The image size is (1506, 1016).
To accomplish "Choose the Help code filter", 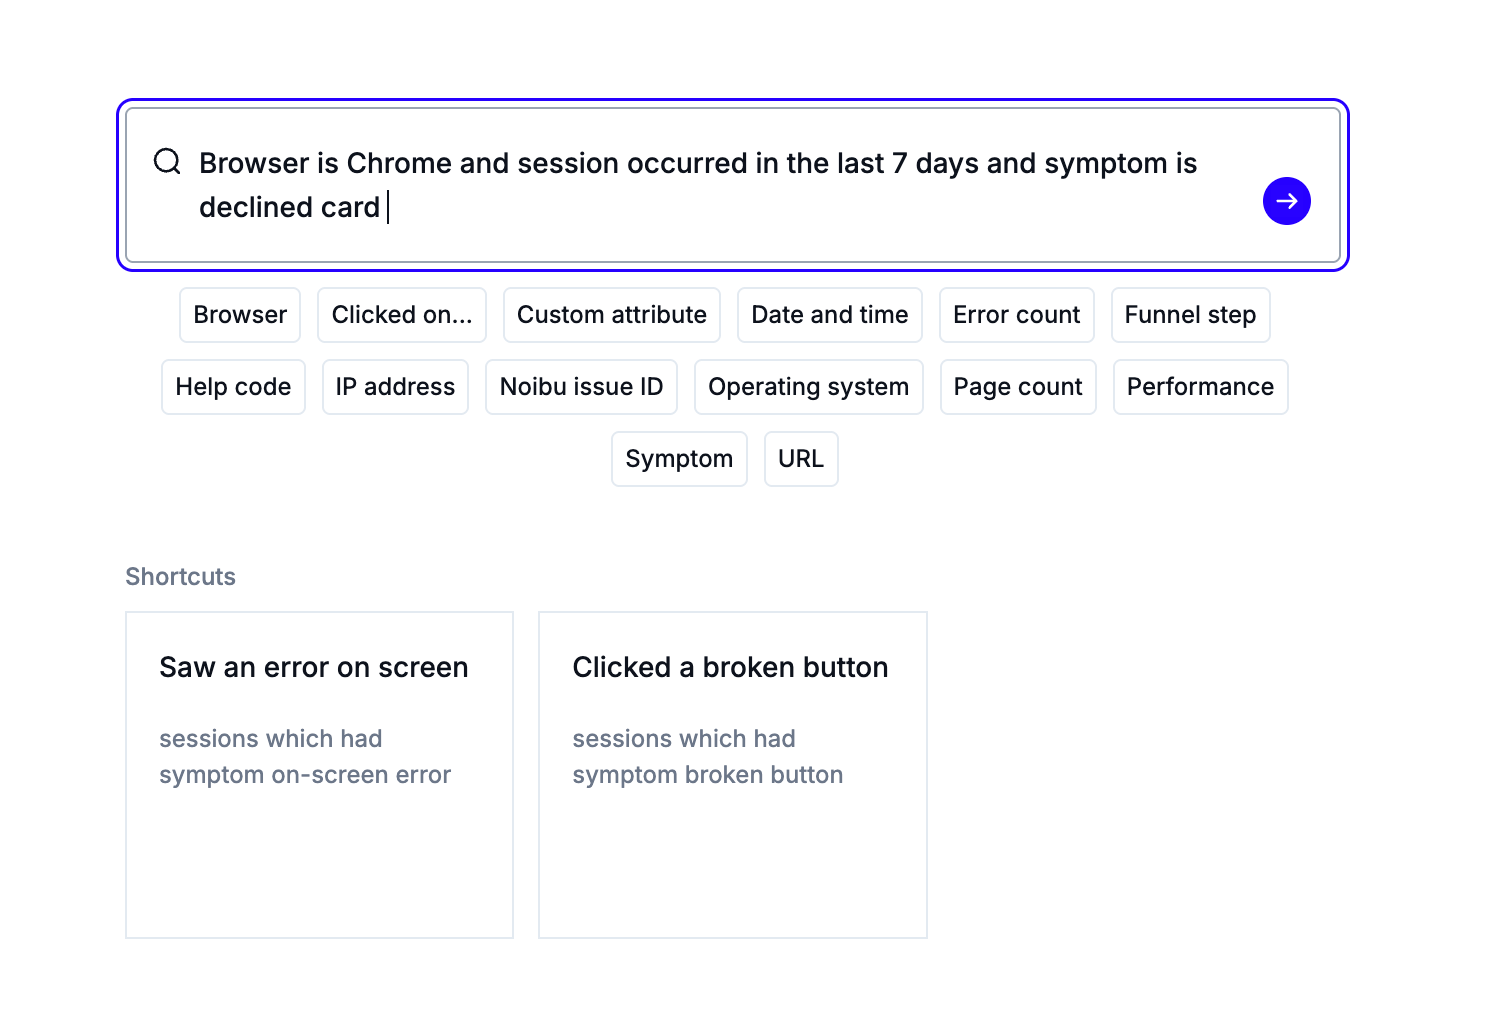I will pyautogui.click(x=233, y=387).
